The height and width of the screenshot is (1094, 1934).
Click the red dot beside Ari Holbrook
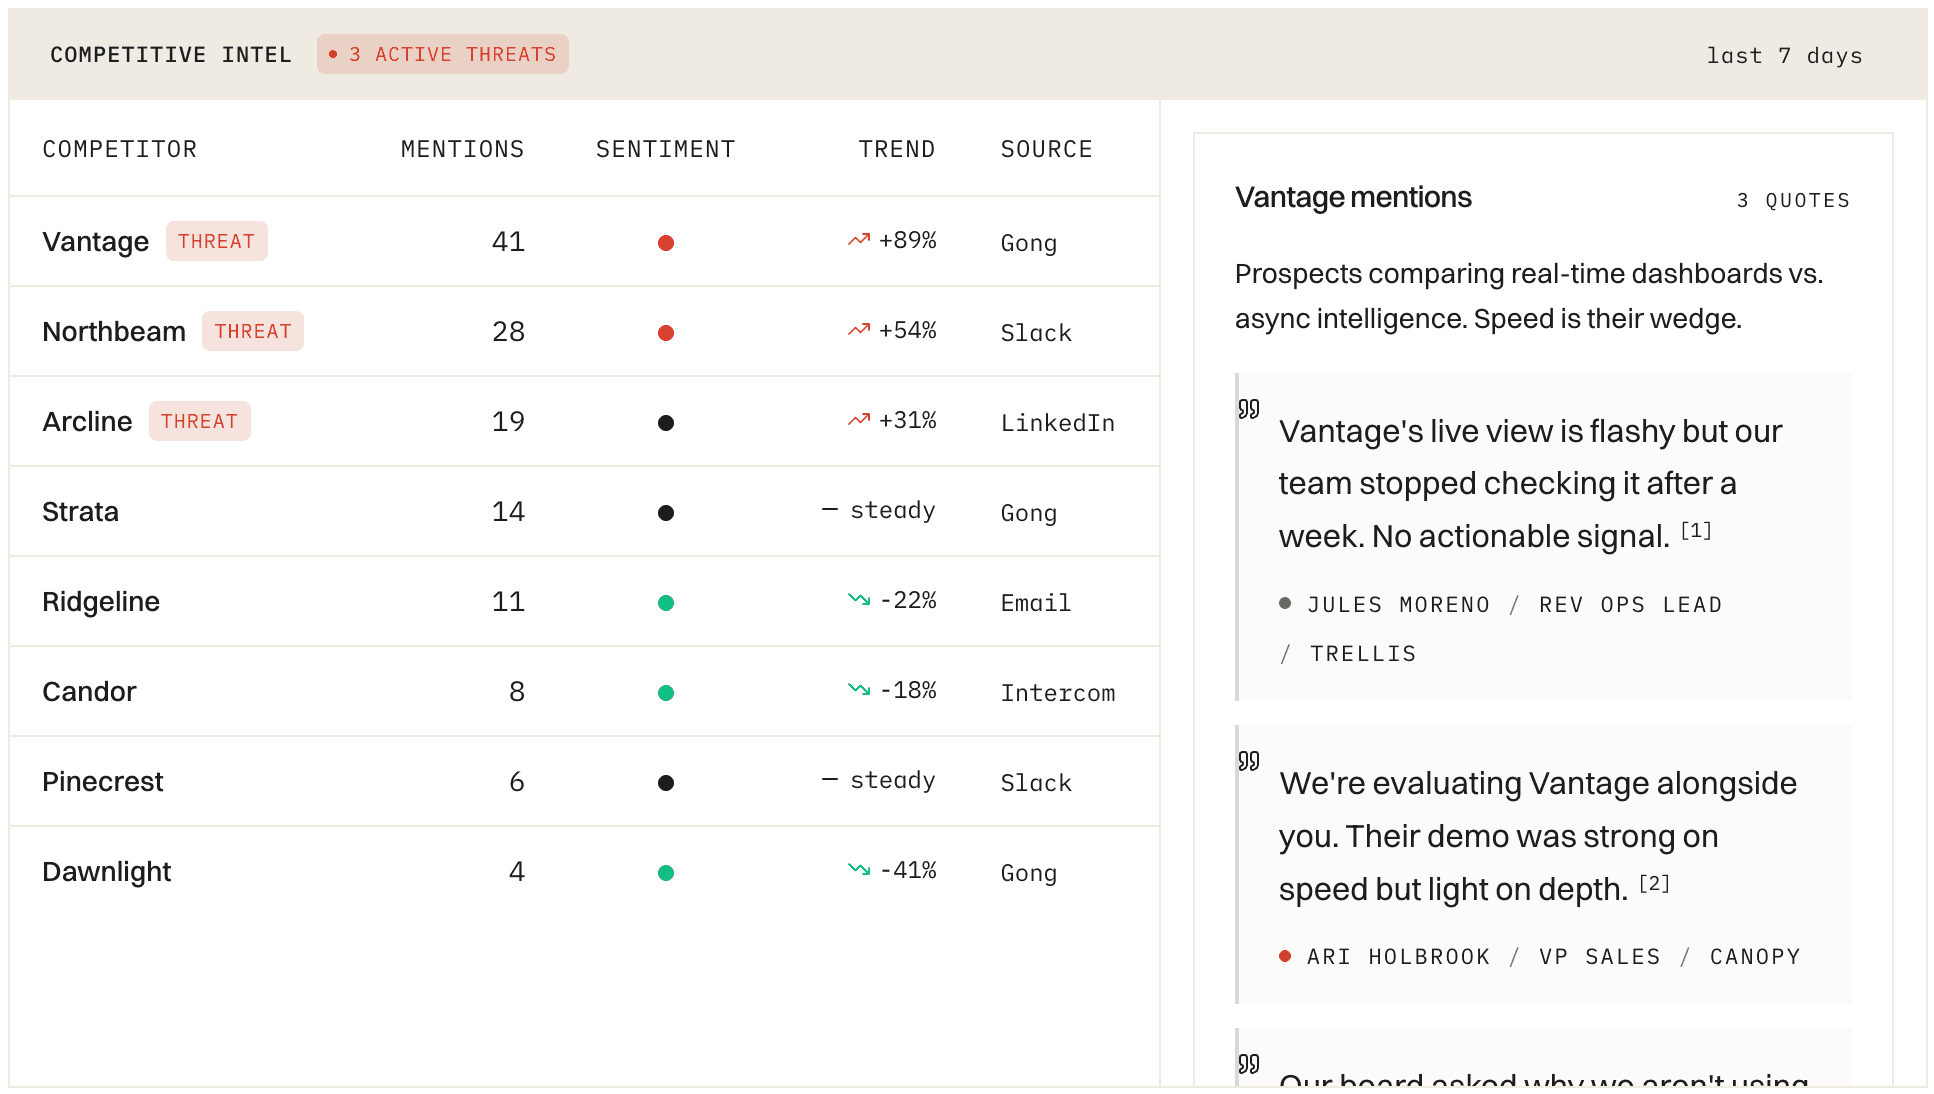point(1285,956)
